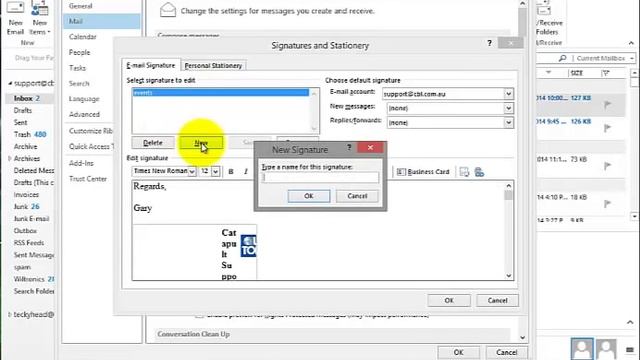Select Language in Outlook Options sidebar
640x360 pixels.
click(x=84, y=99)
